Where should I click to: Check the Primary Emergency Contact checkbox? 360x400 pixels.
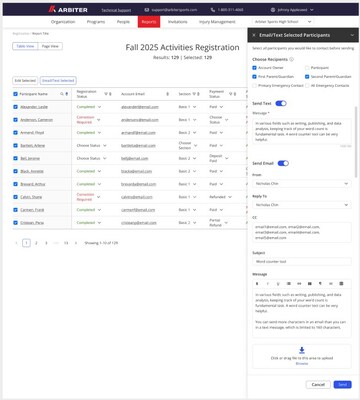254,86
